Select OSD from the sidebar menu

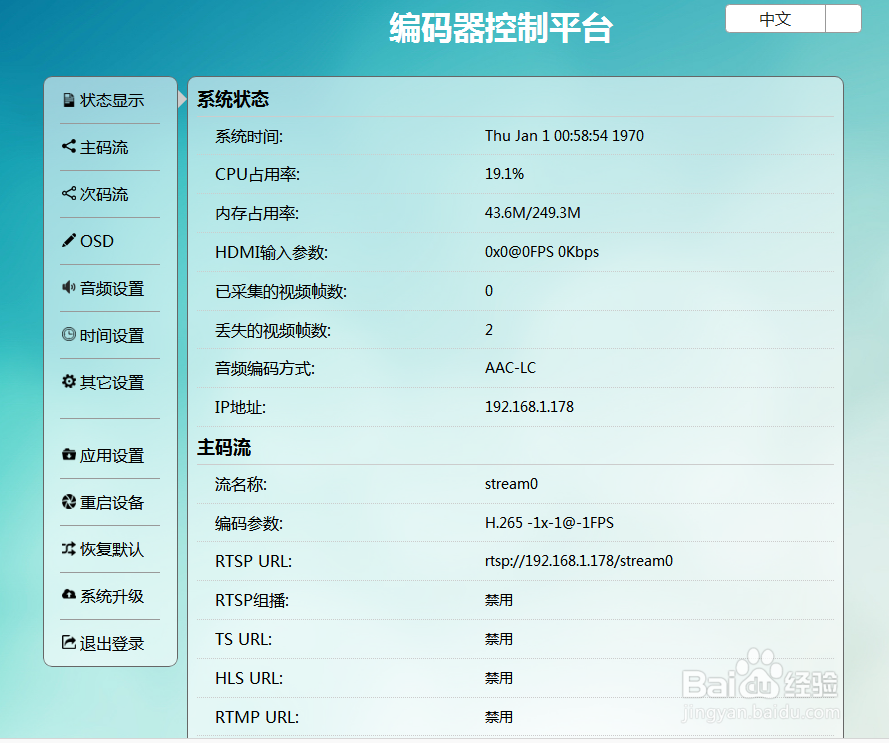pyautogui.click(x=95, y=241)
